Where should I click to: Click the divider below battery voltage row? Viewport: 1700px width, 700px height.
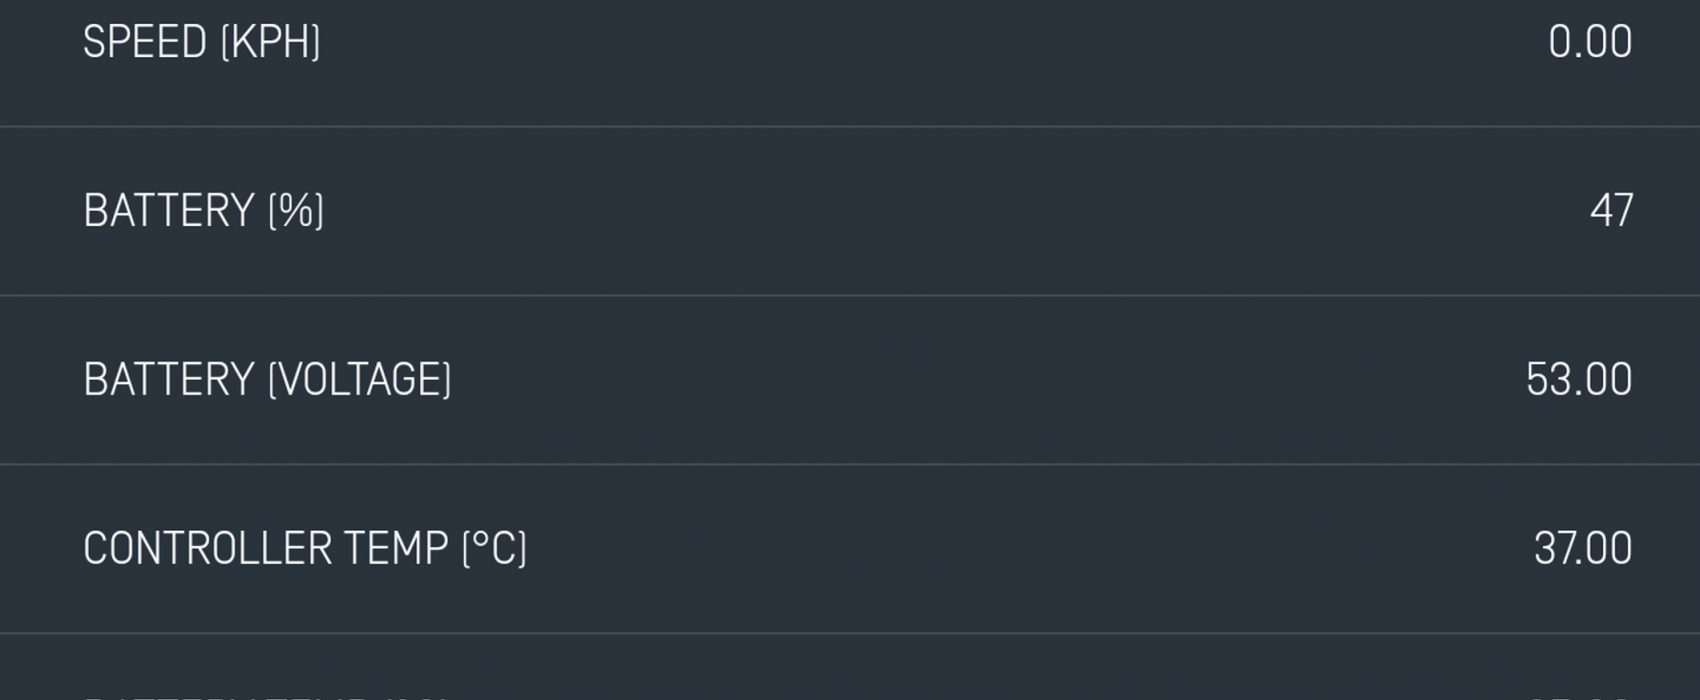pyautogui.click(x=850, y=464)
